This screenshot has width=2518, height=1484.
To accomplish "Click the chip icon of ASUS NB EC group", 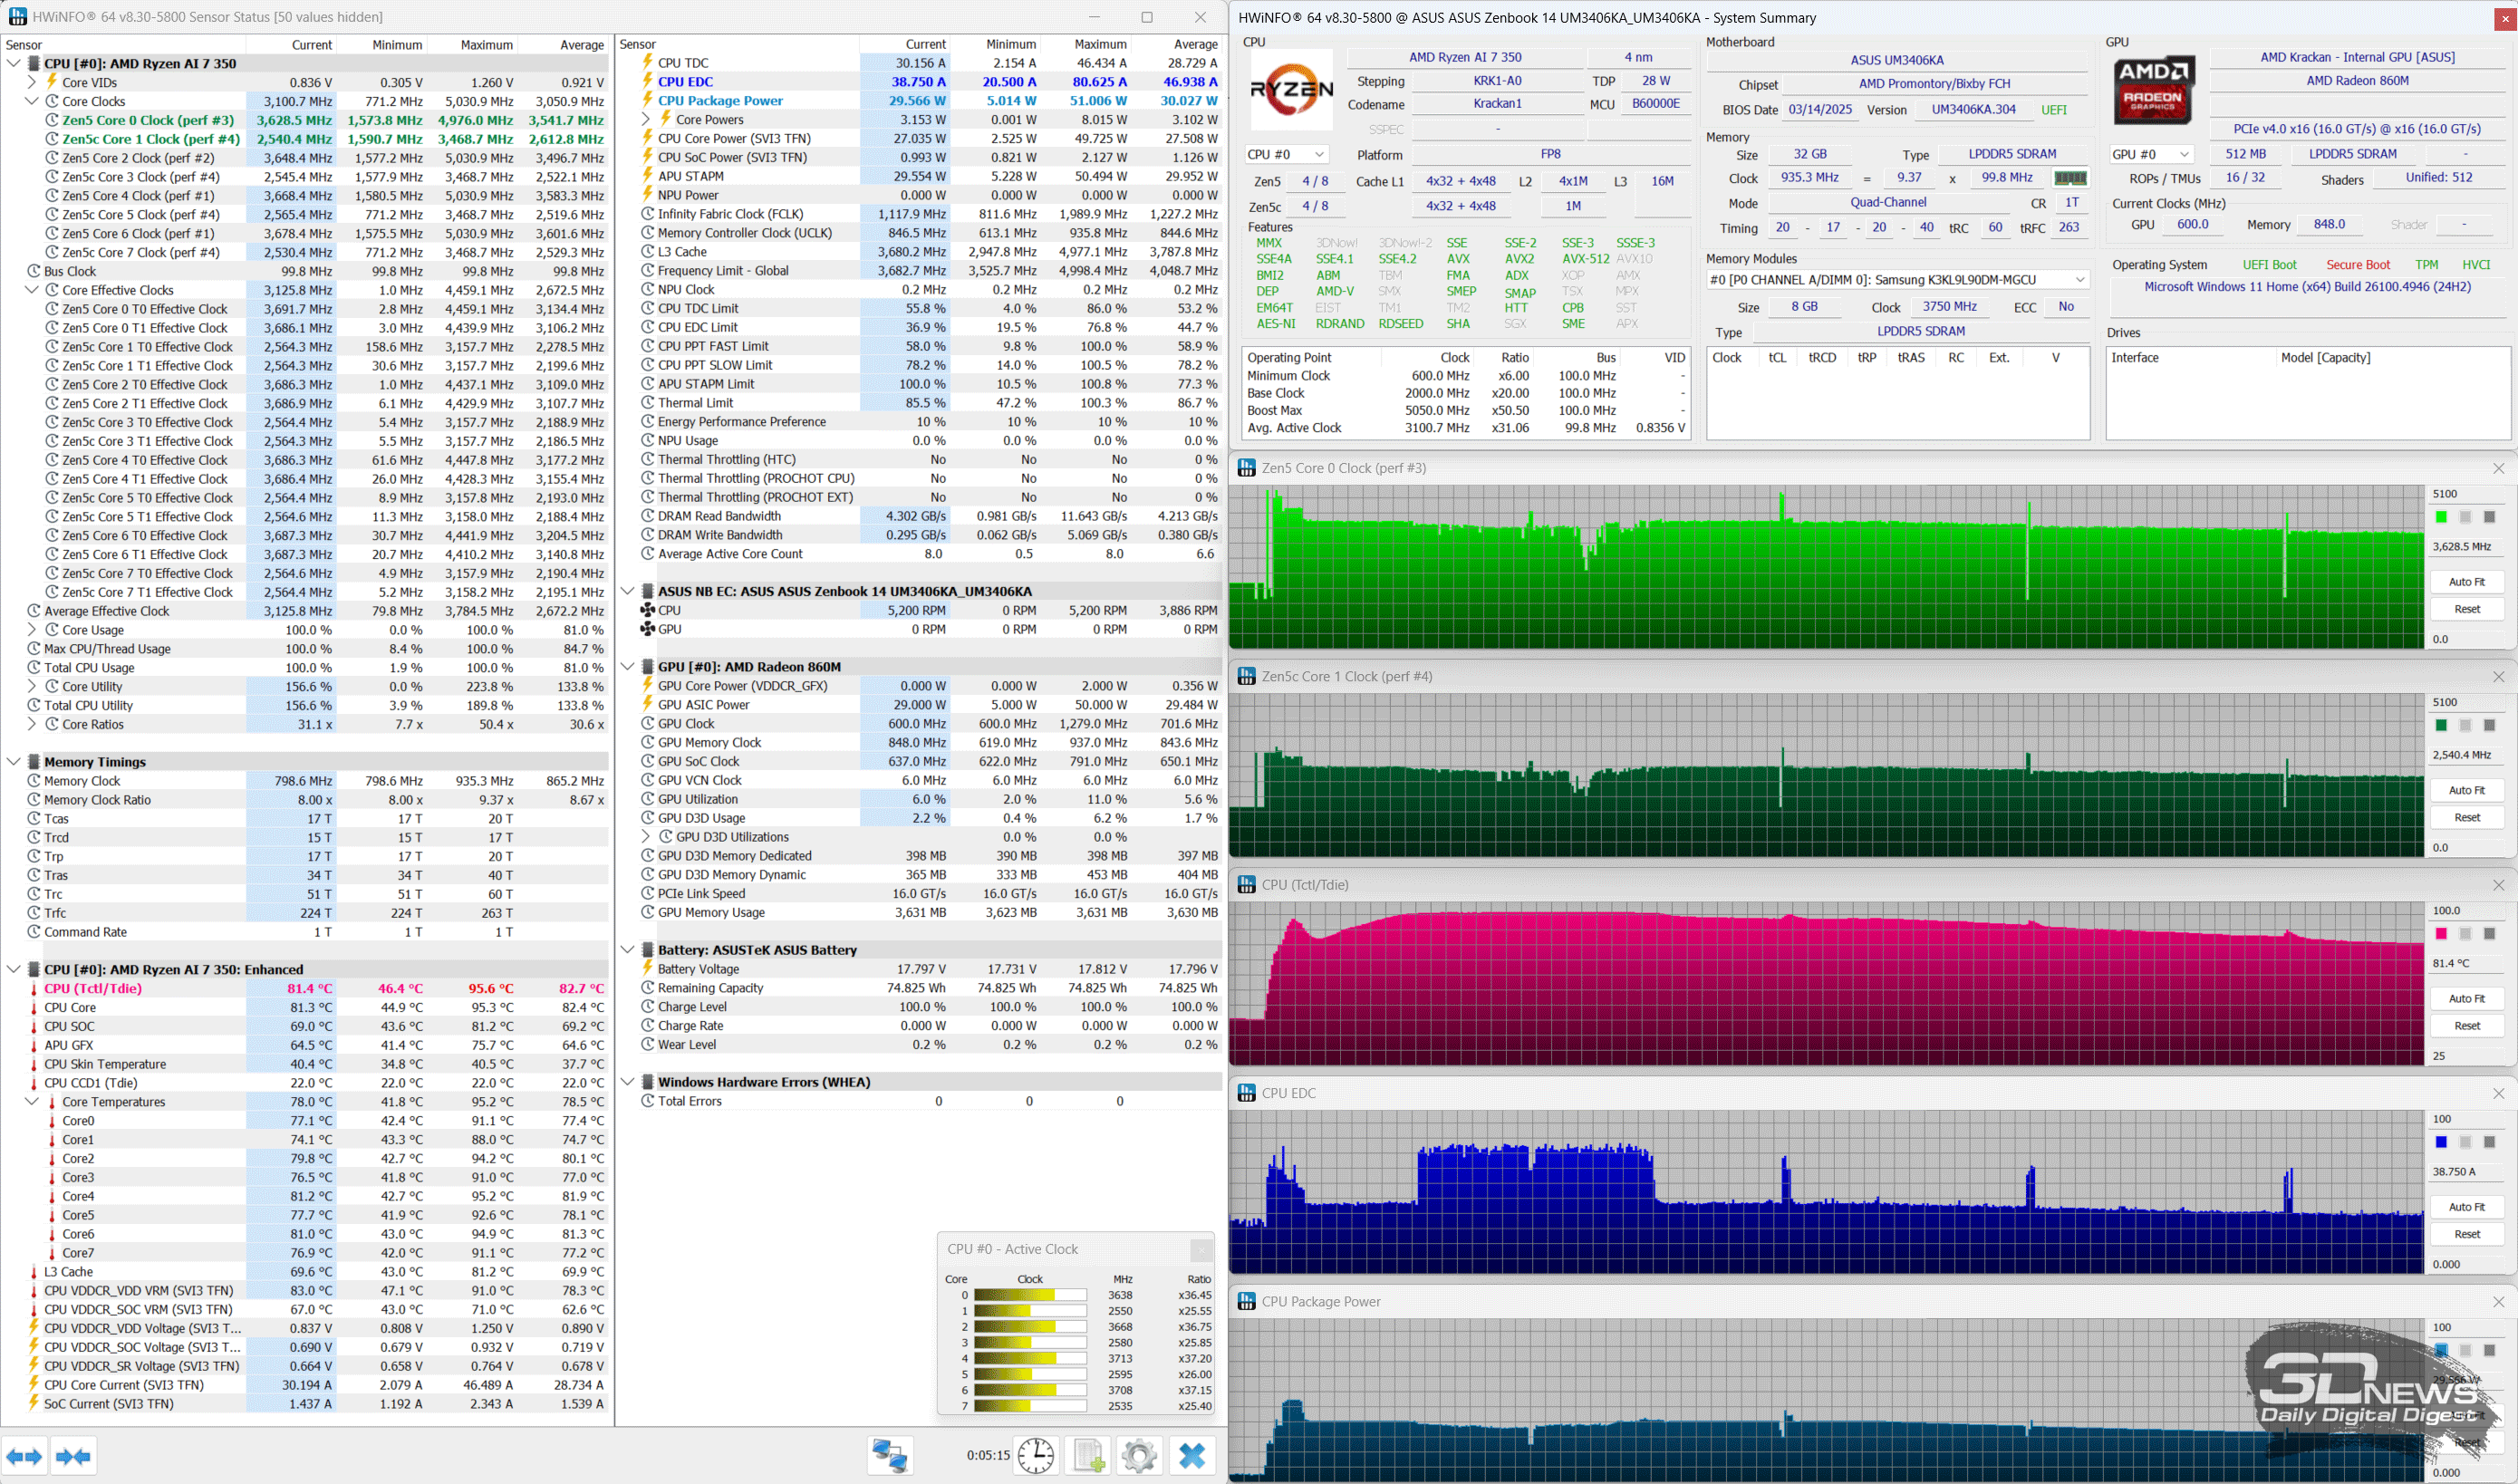I will click(647, 591).
